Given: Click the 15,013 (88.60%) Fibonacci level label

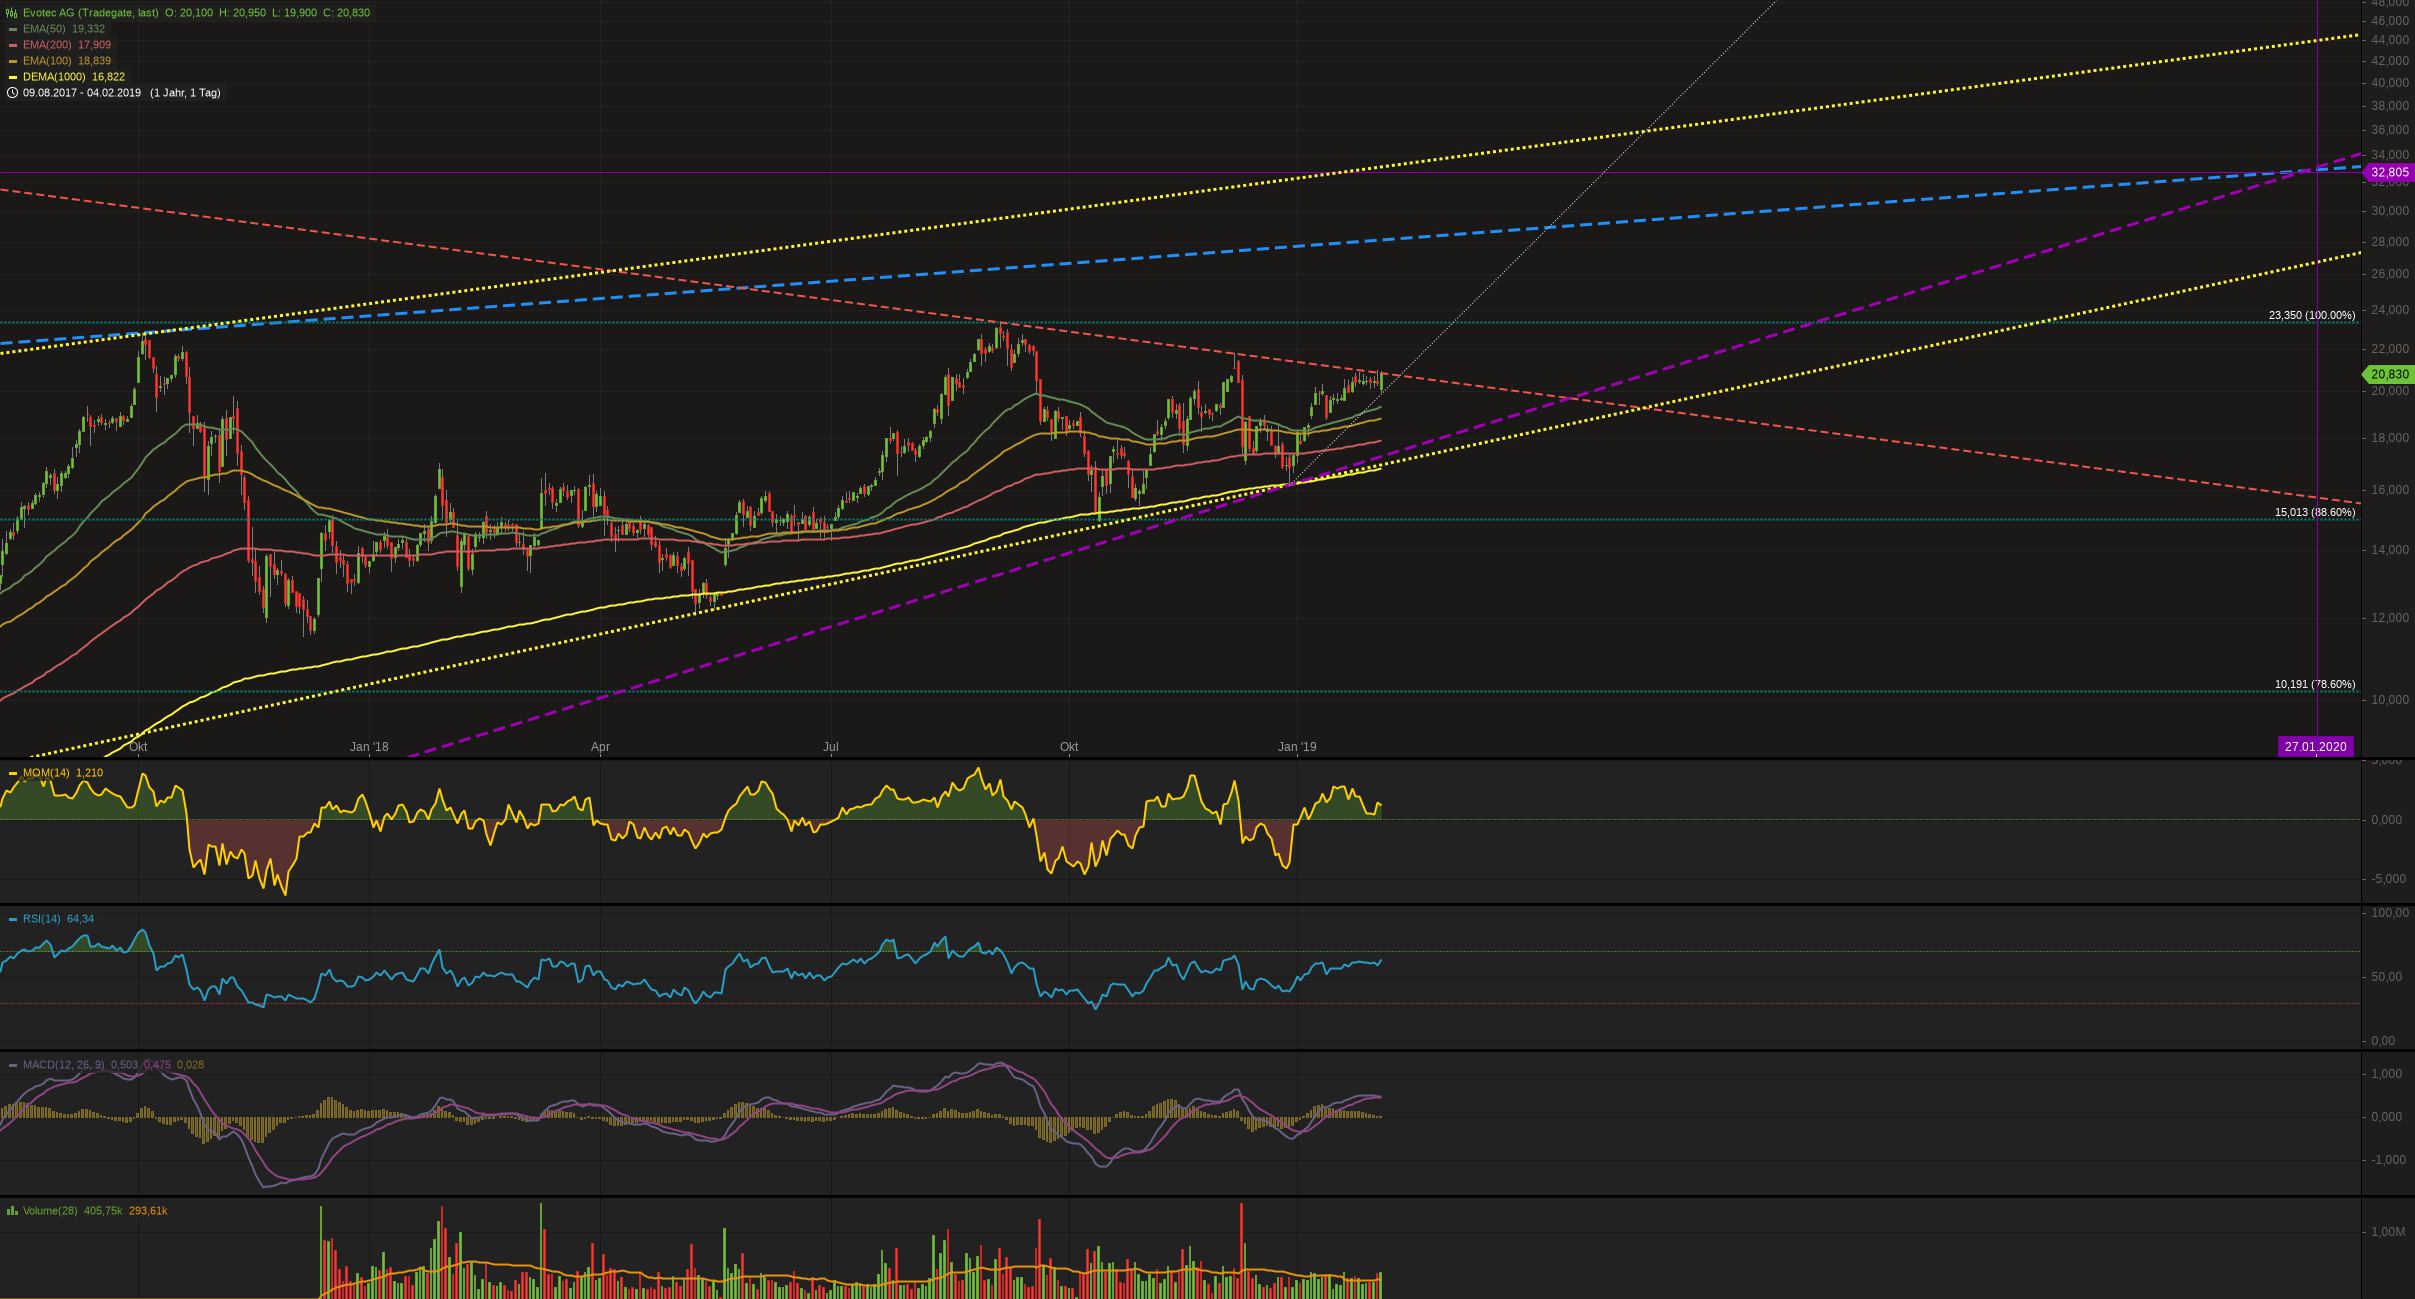Looking at the screenshot, I should pos(2314,512).
